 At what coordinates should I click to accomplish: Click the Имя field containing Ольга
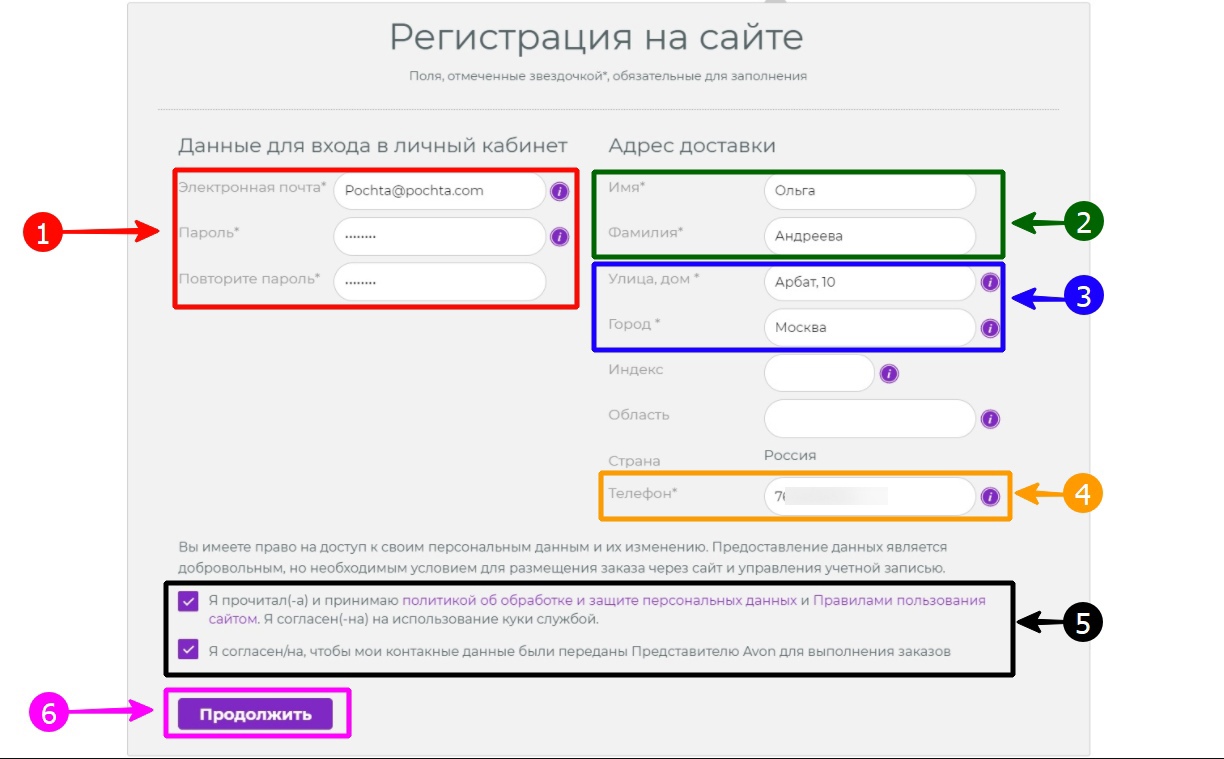[868, 191]
